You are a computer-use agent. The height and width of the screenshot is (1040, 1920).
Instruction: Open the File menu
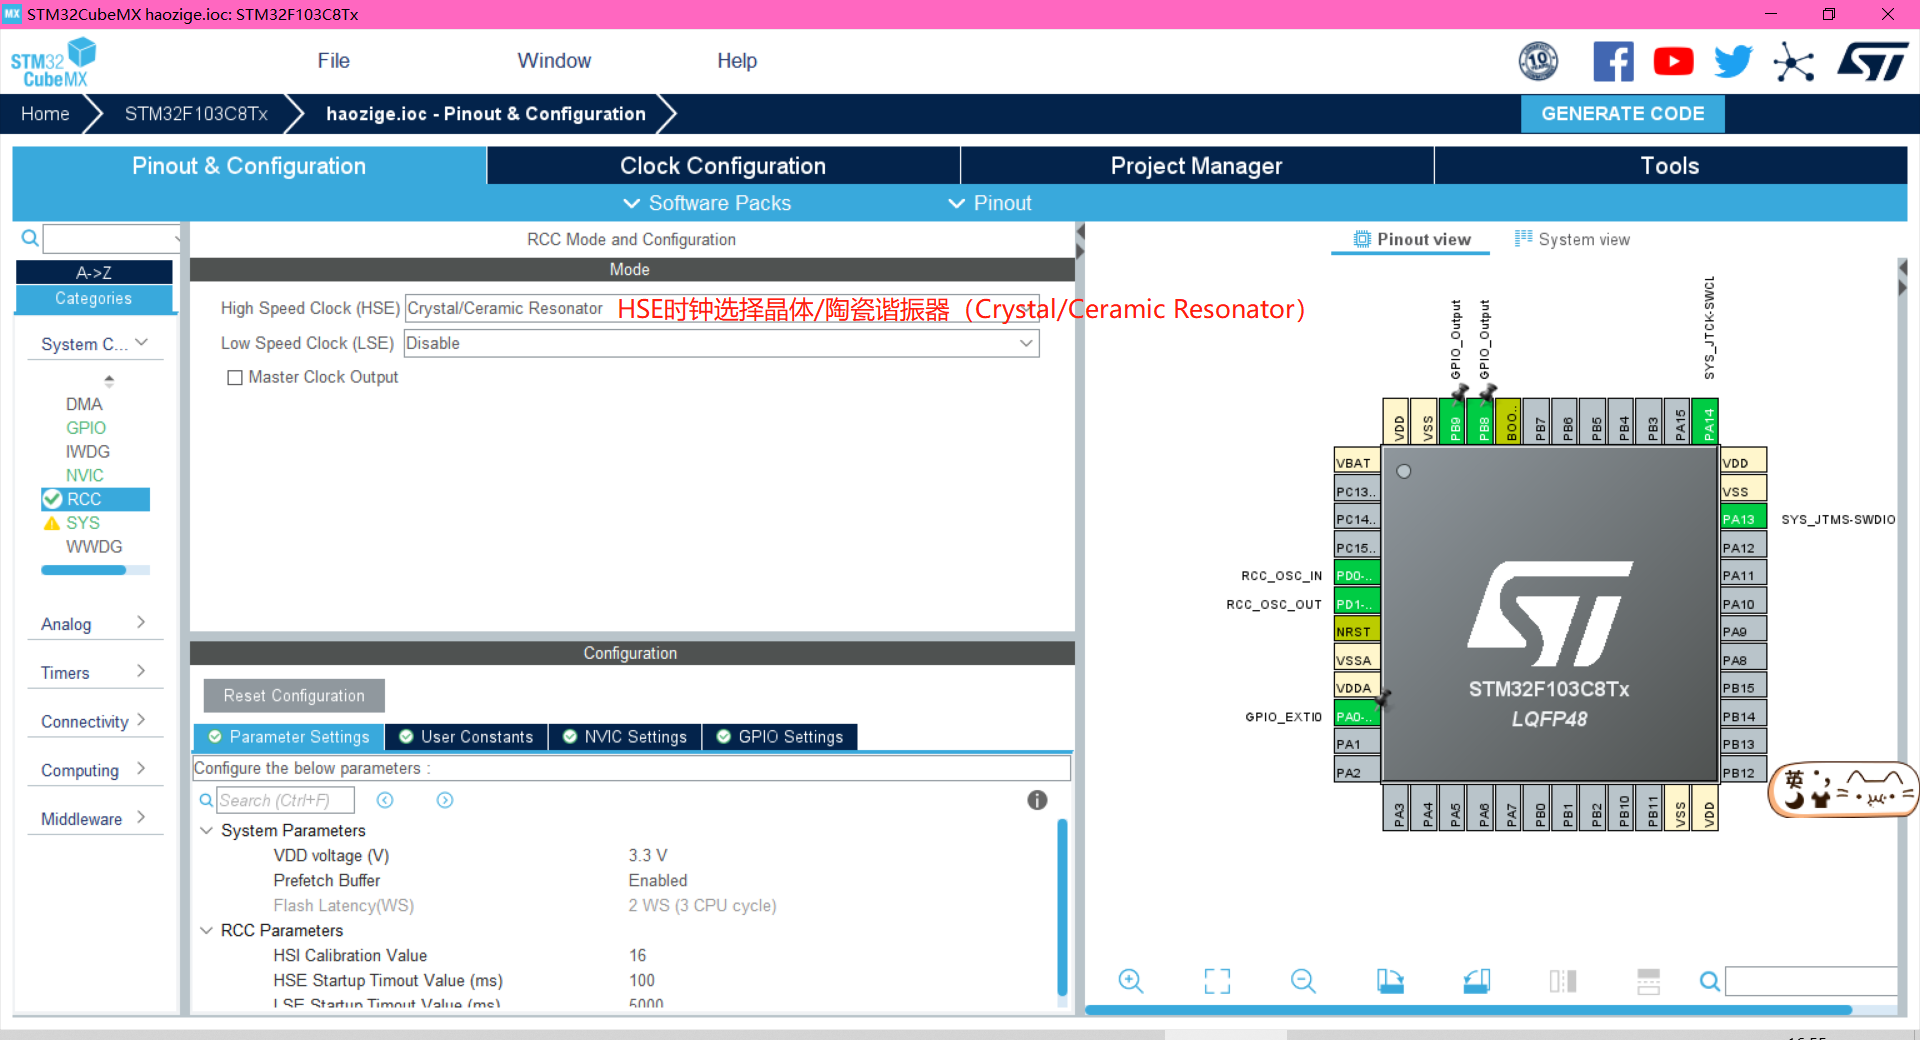coord(333,61)
